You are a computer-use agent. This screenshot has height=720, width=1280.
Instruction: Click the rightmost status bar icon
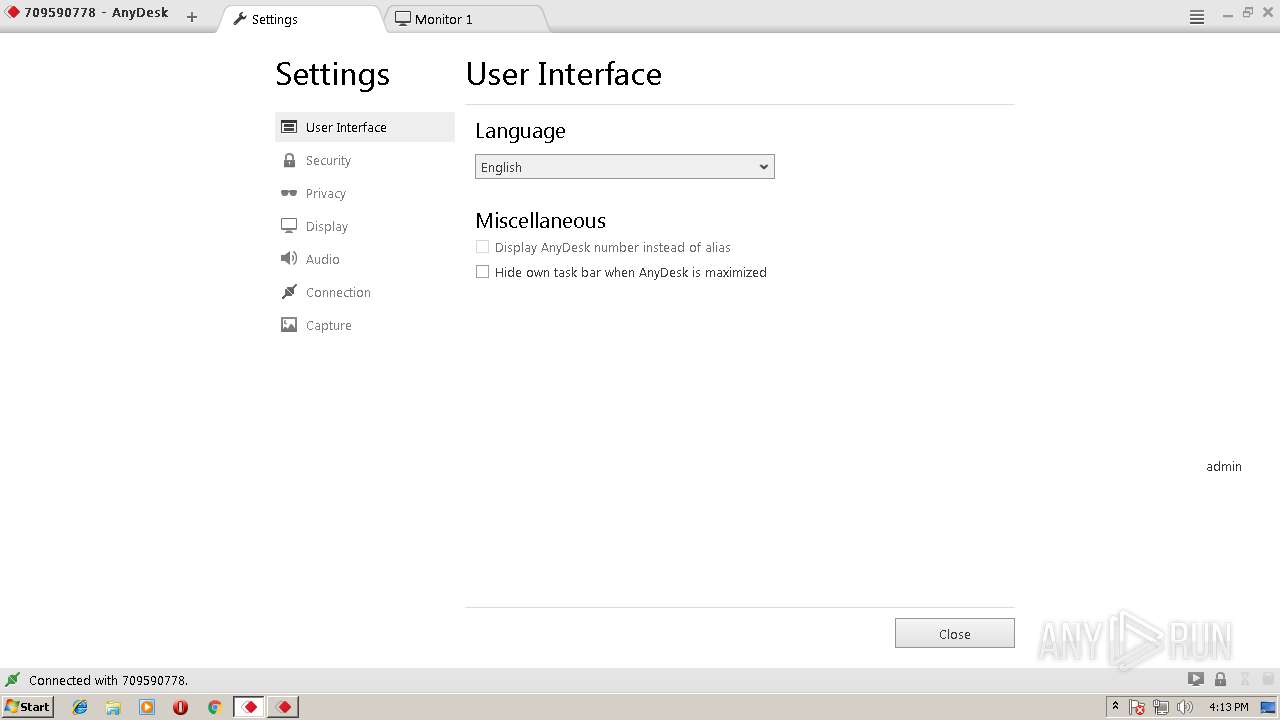tap(1268, 679)
